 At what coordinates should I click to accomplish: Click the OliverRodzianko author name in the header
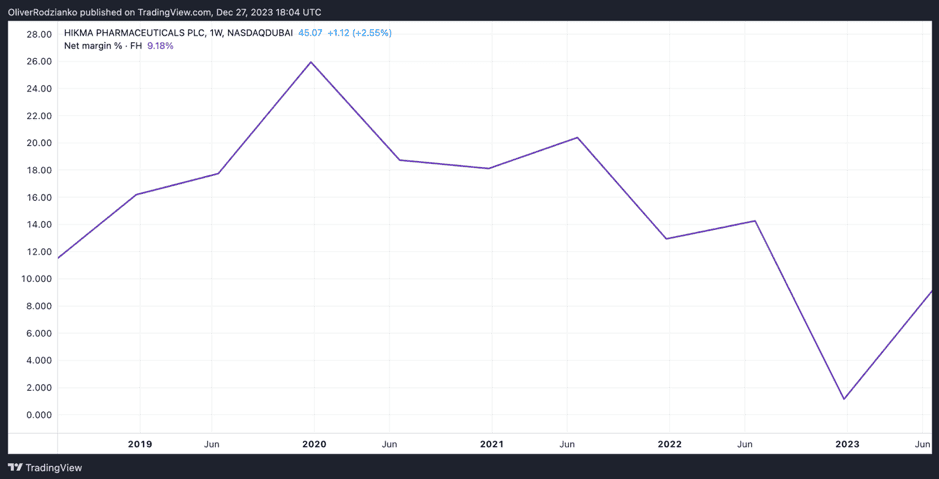click(x=48, y=12)
